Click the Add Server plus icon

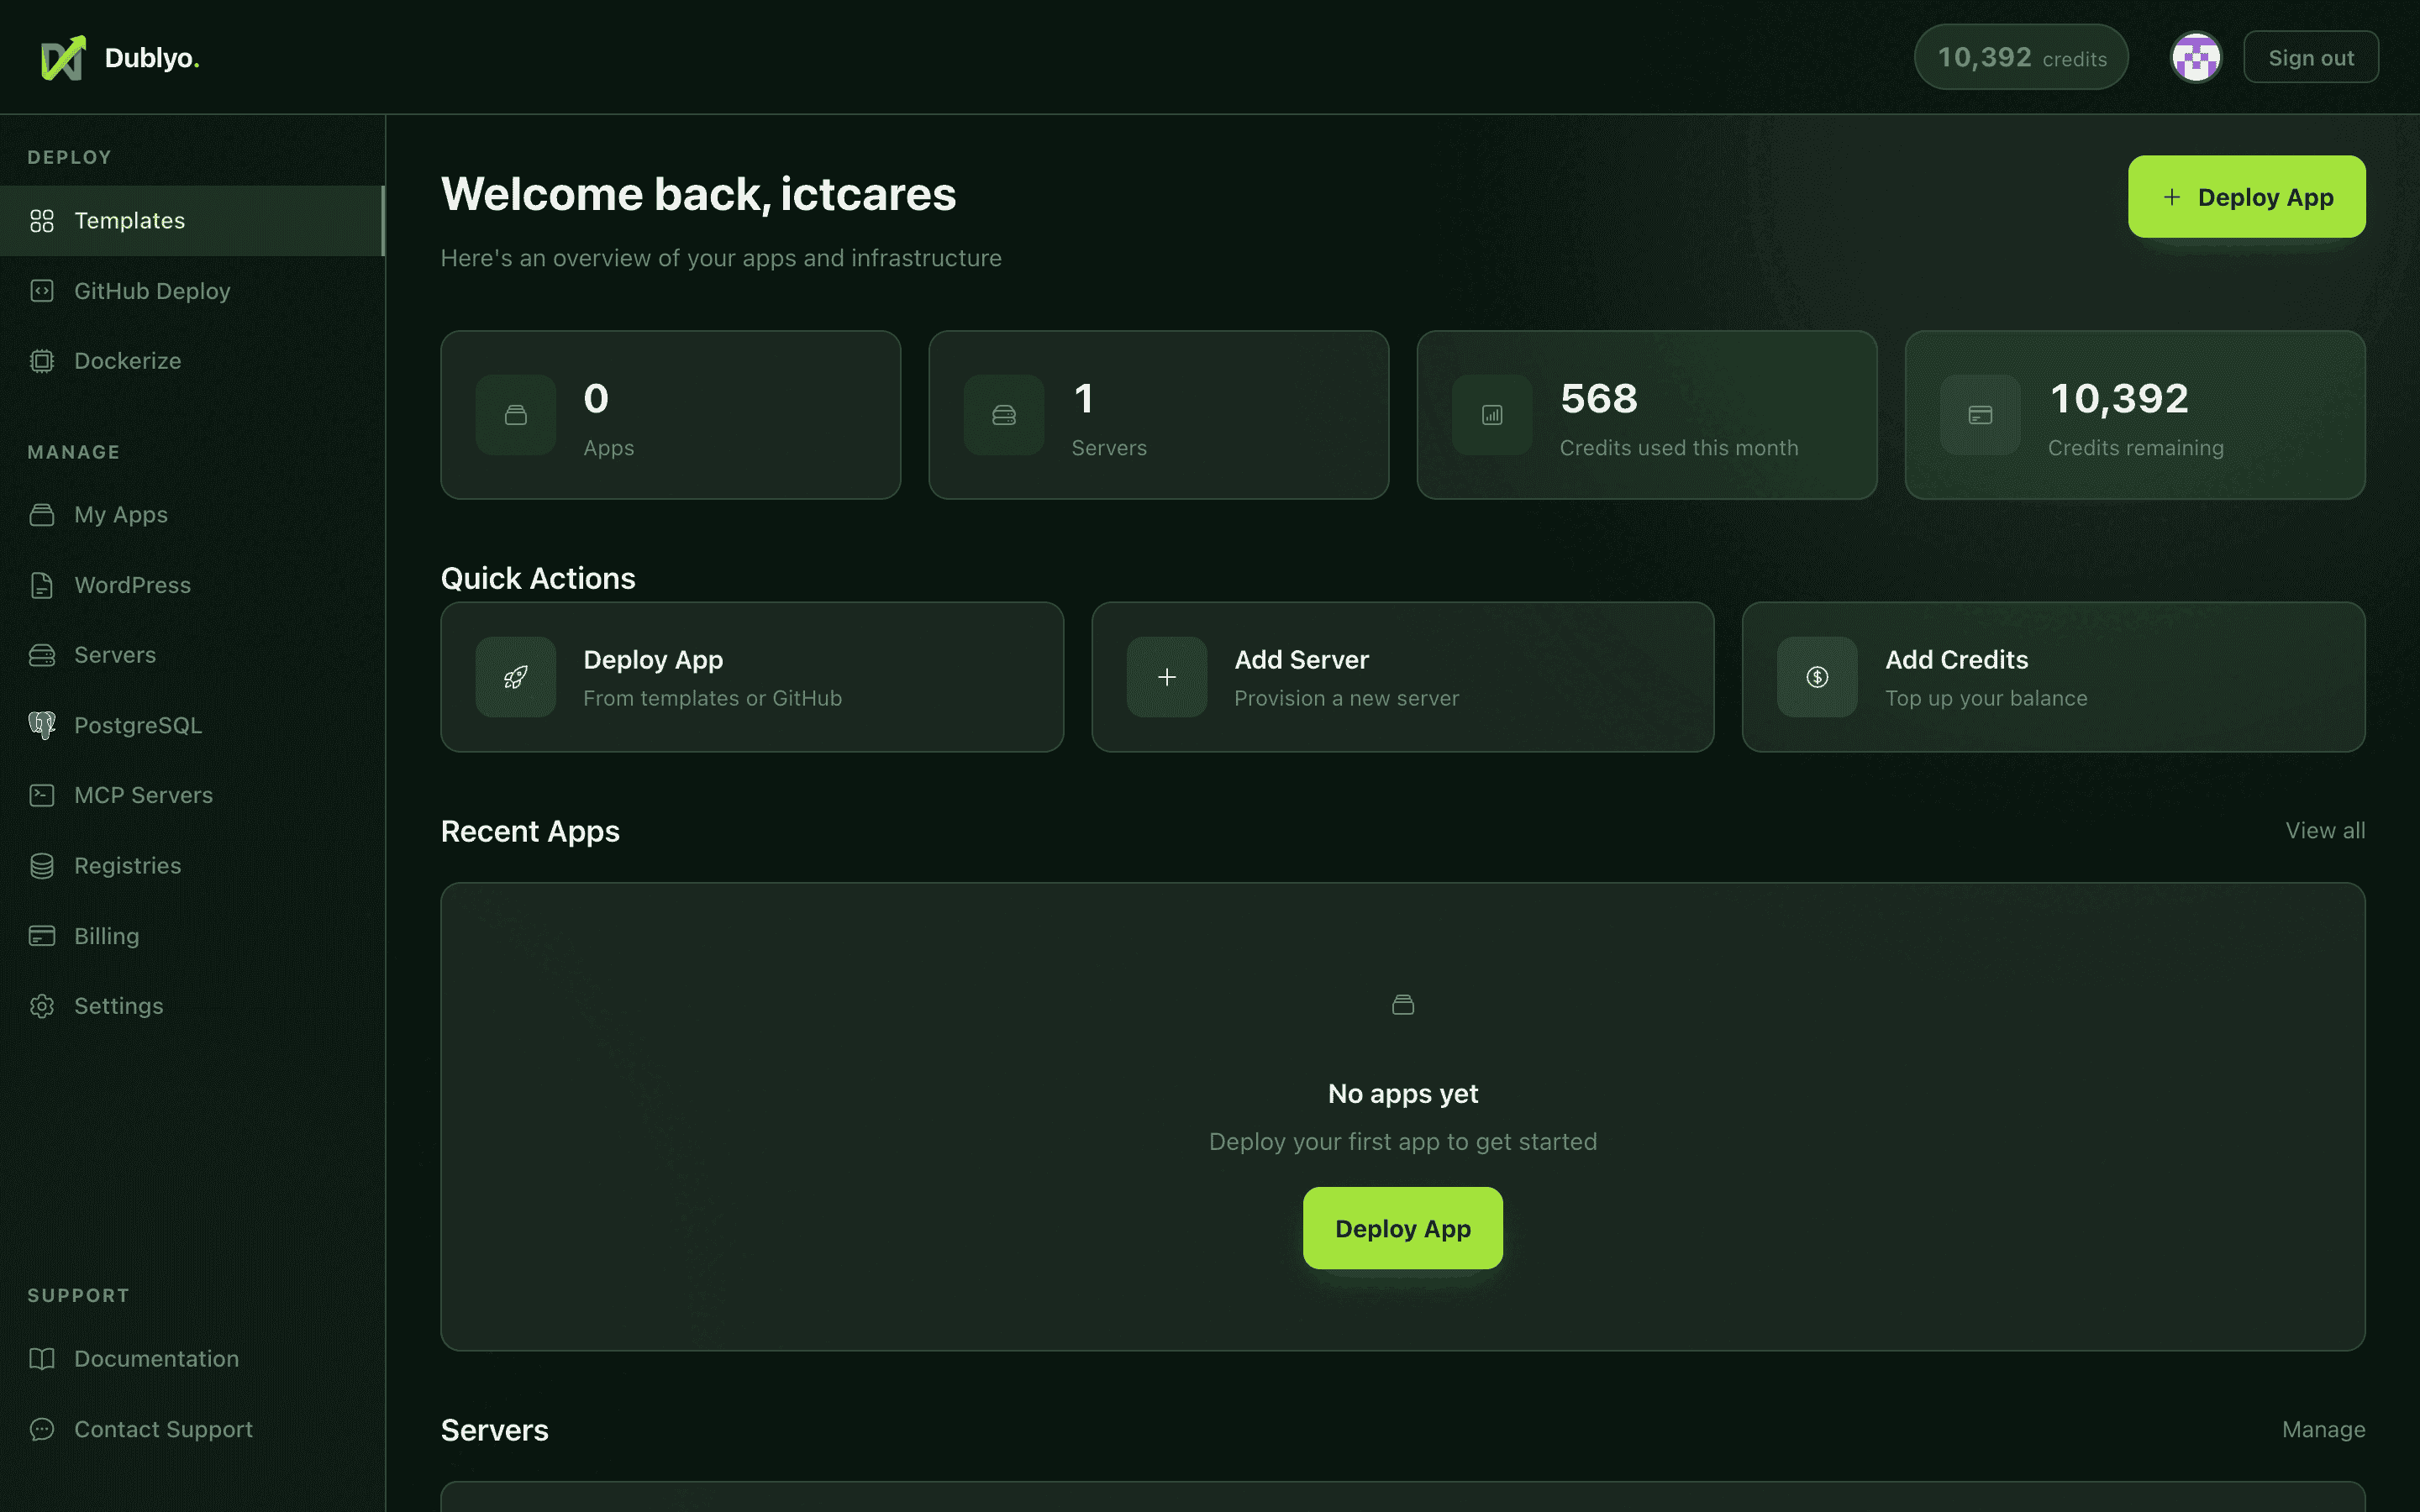[1166, 676]
